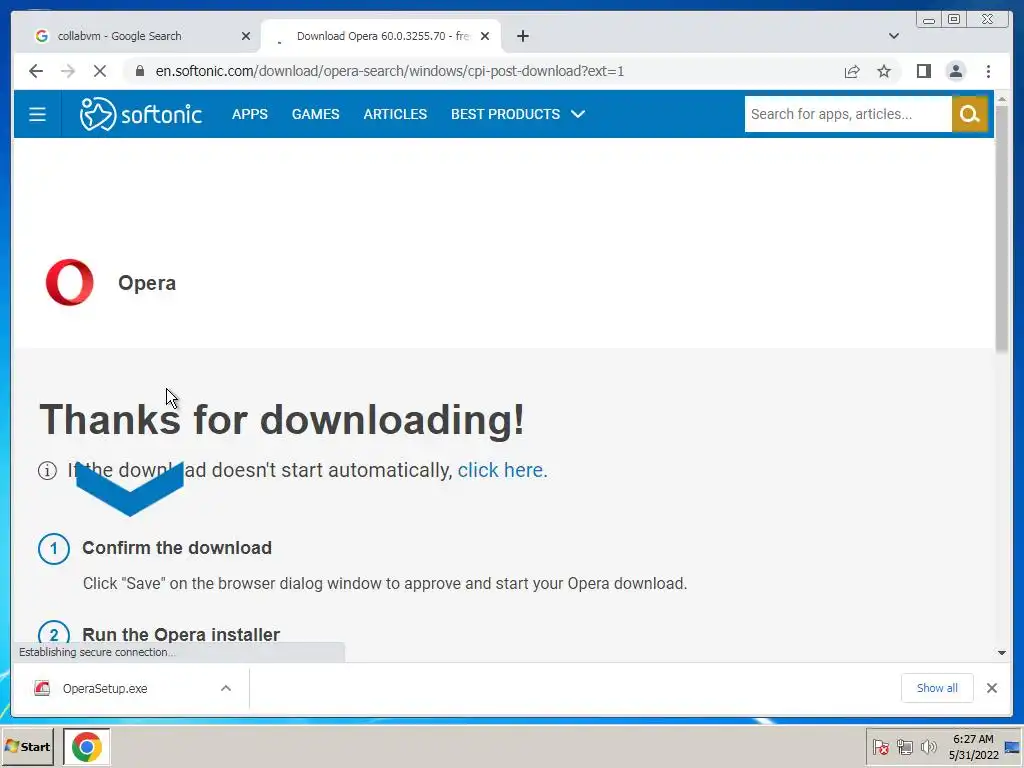Click the 'click here' download link
The width and height of the screenshot is (1024, 768).
pos(502,470)
